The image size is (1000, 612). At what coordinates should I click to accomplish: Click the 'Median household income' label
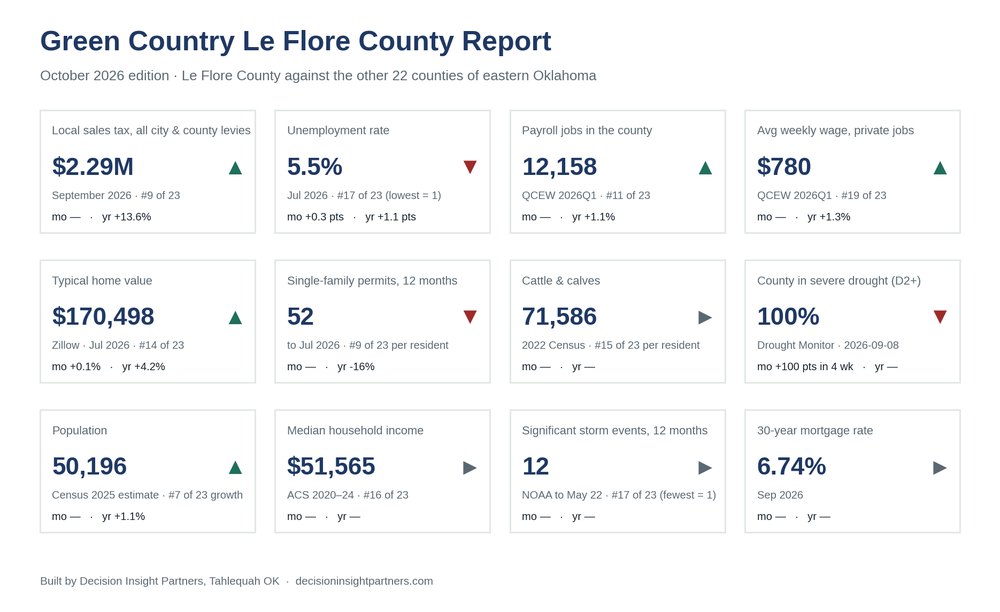(355, 431)
